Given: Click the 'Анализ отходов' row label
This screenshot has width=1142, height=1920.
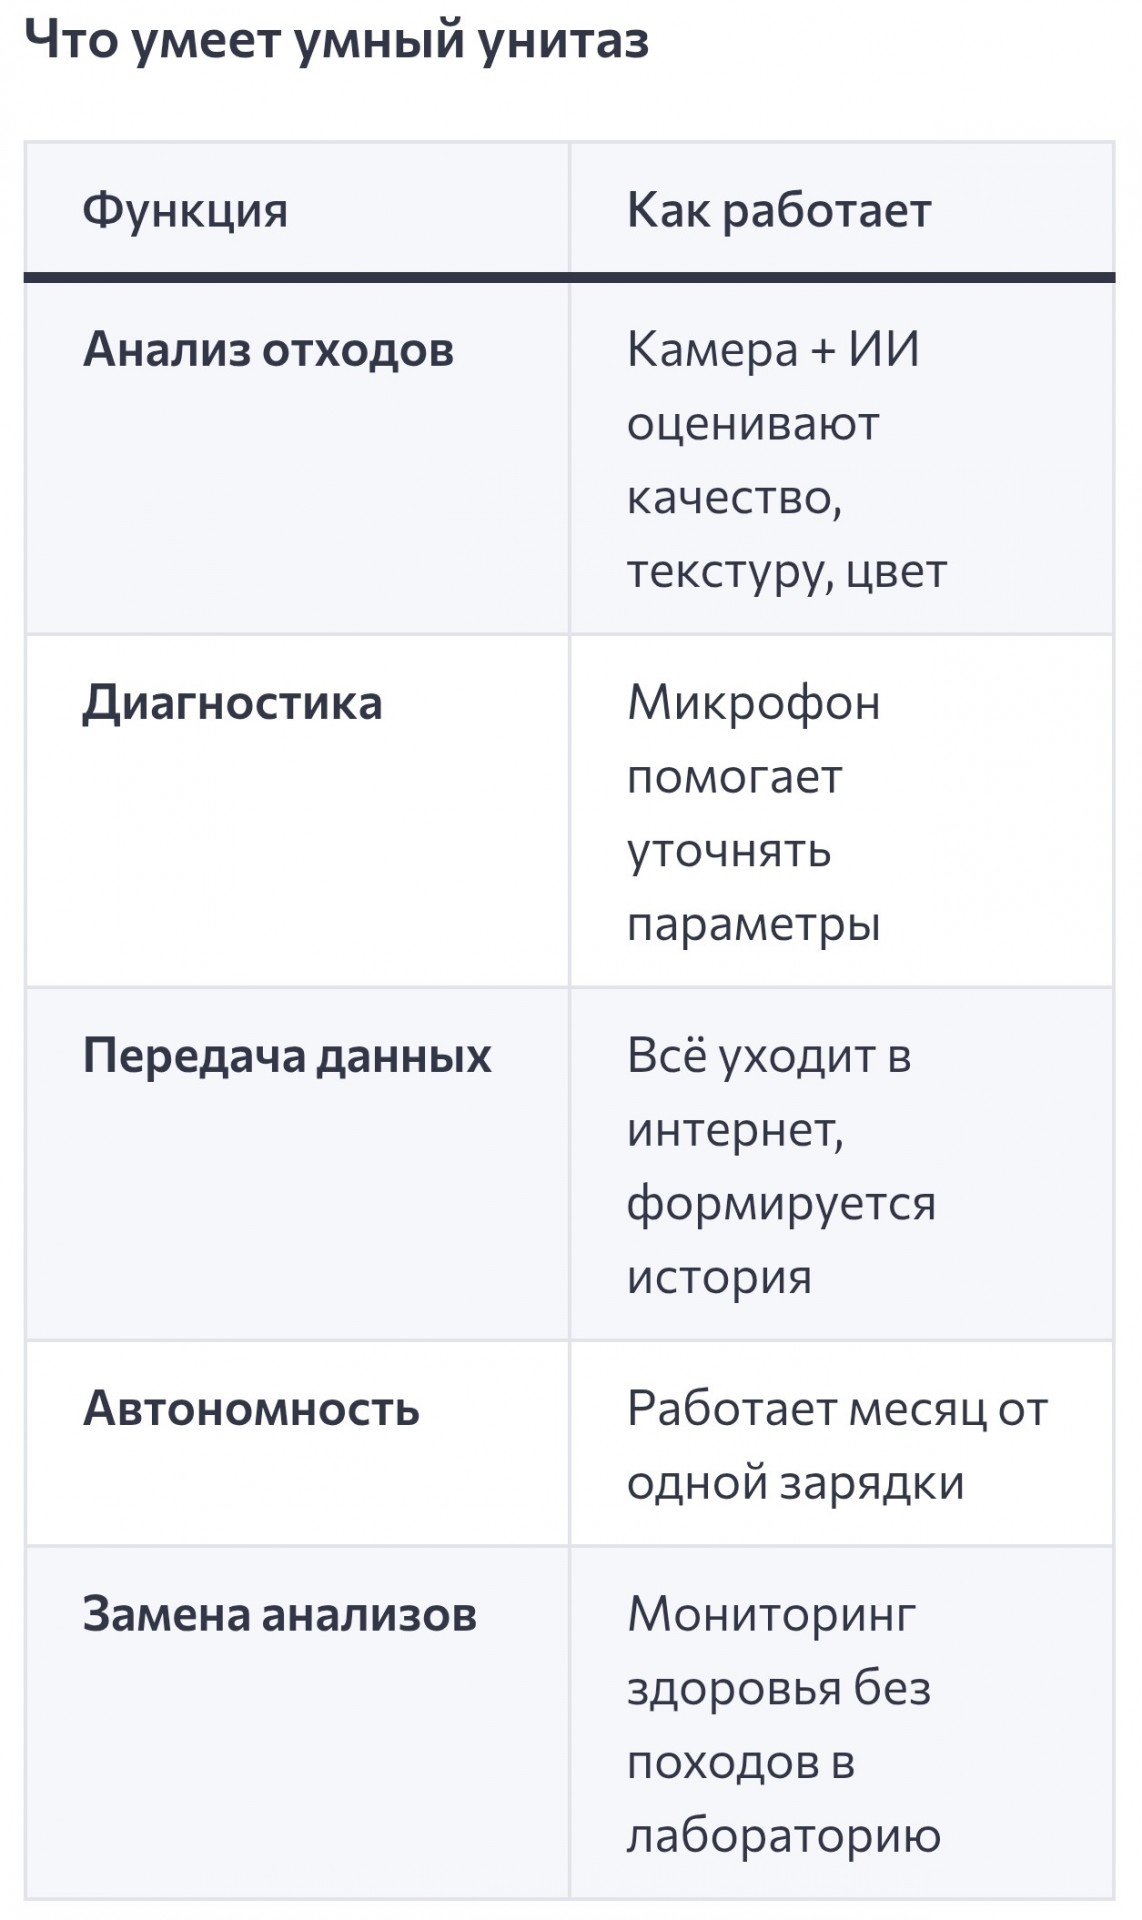Looking at the screenshot, I should [x=268, y=349].
